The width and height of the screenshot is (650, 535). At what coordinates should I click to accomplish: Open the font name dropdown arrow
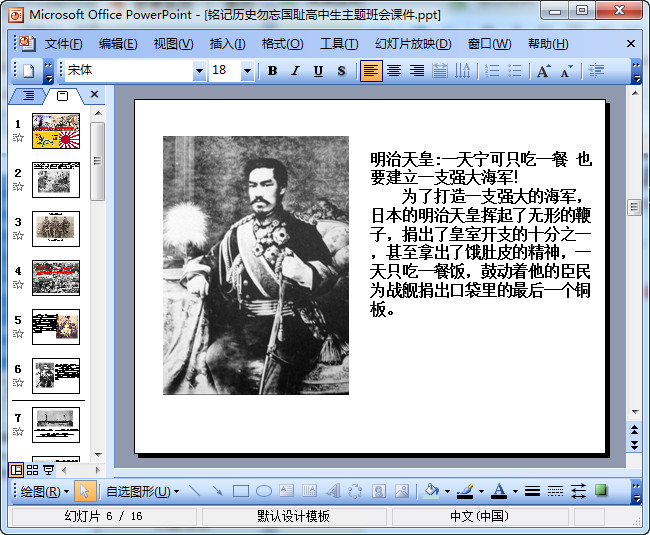[x=199, y=71]
